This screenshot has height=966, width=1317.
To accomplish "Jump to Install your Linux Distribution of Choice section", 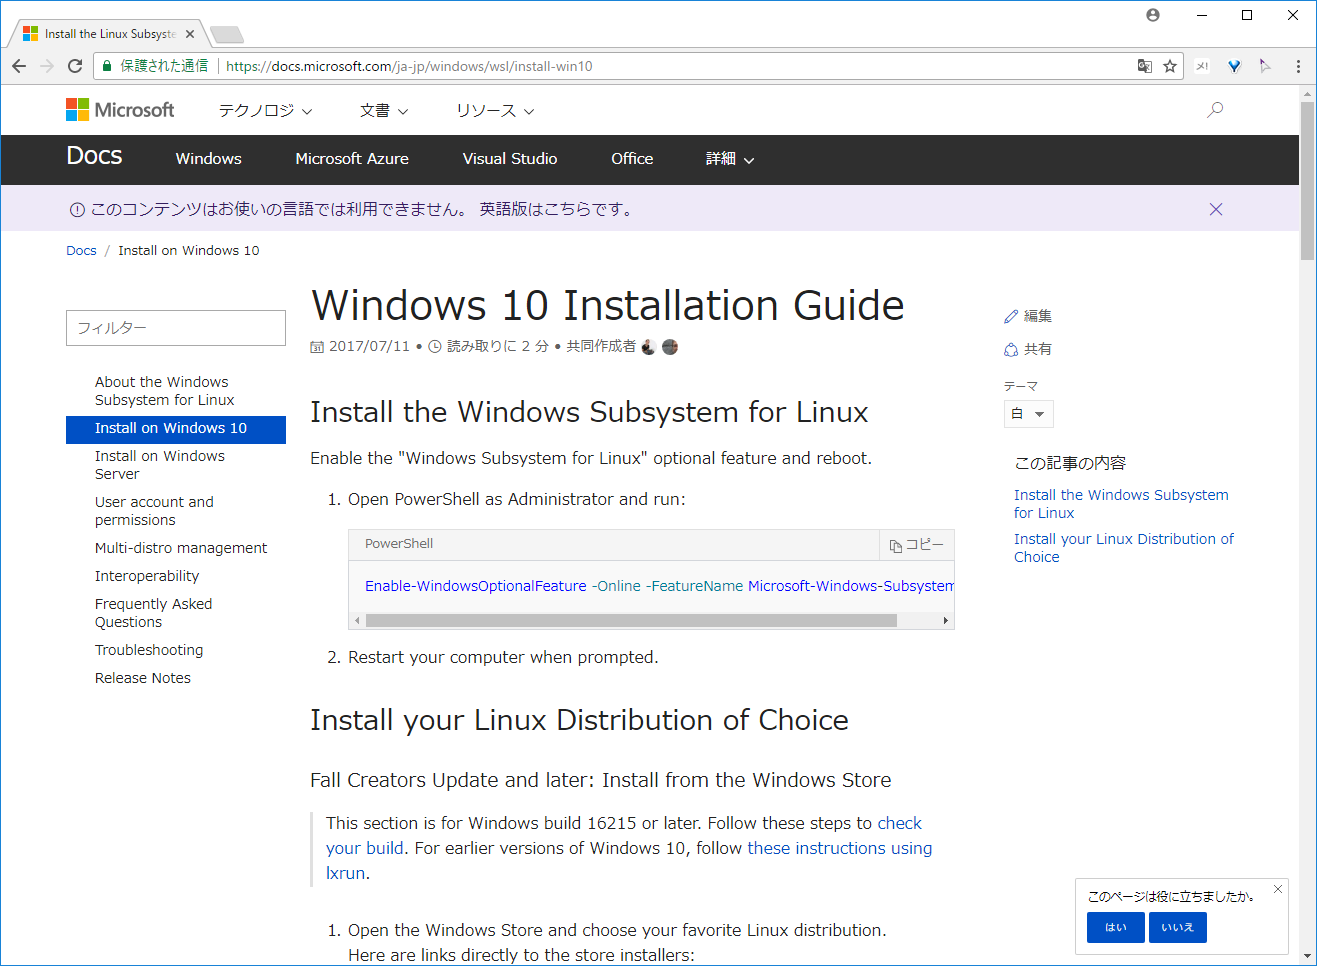I will (1124, 548).
